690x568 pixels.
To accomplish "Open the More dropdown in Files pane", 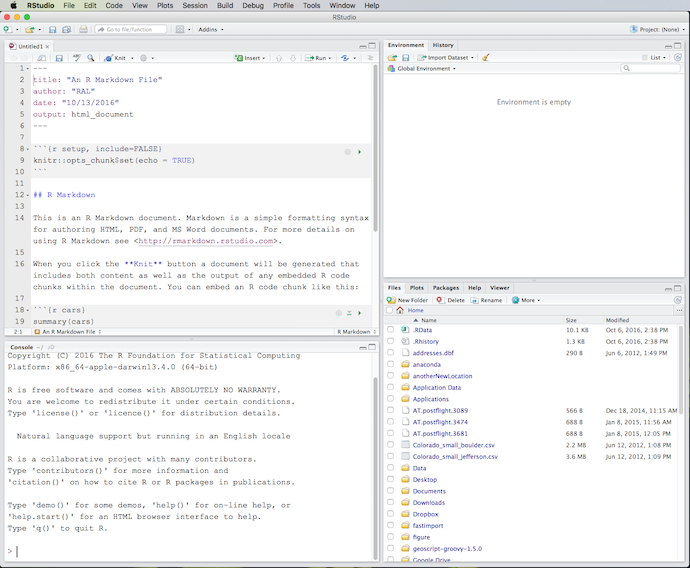I will [526, 300].
